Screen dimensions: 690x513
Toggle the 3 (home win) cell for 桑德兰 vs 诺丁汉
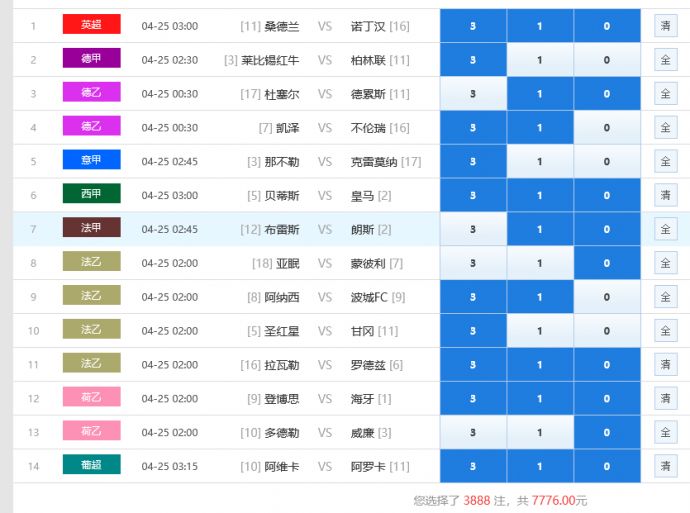[x=473, y=26]
